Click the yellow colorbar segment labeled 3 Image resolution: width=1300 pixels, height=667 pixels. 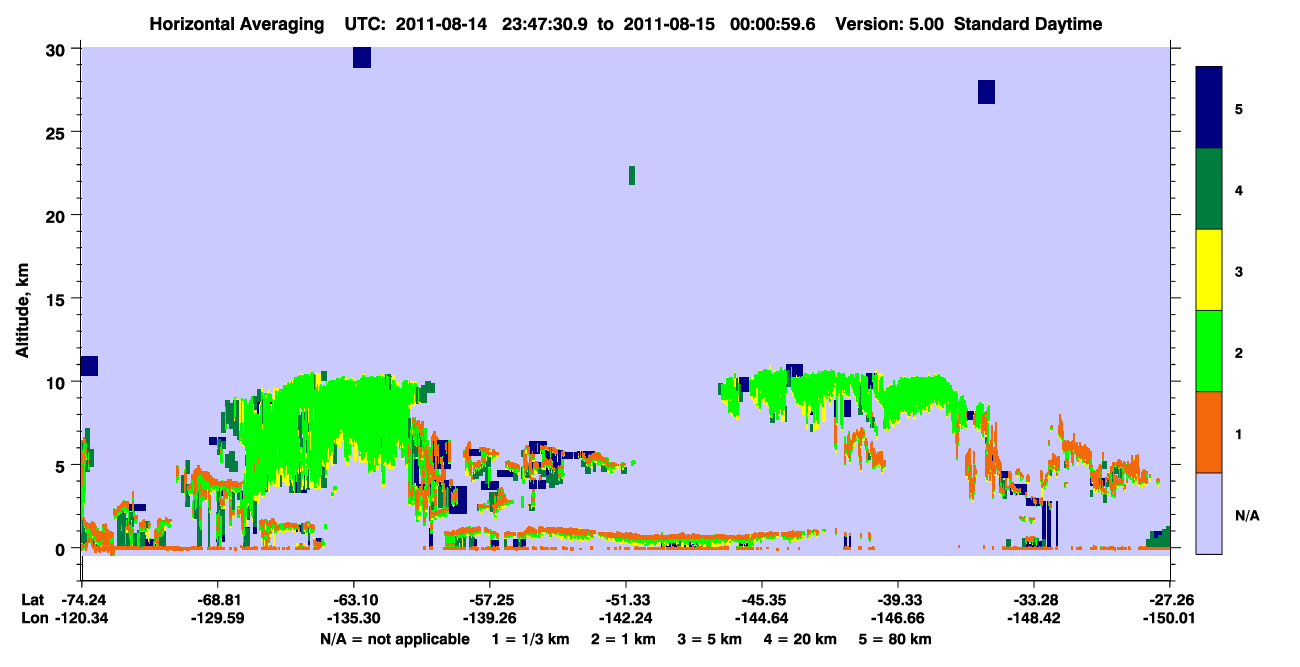click(x=1209, y=270)
